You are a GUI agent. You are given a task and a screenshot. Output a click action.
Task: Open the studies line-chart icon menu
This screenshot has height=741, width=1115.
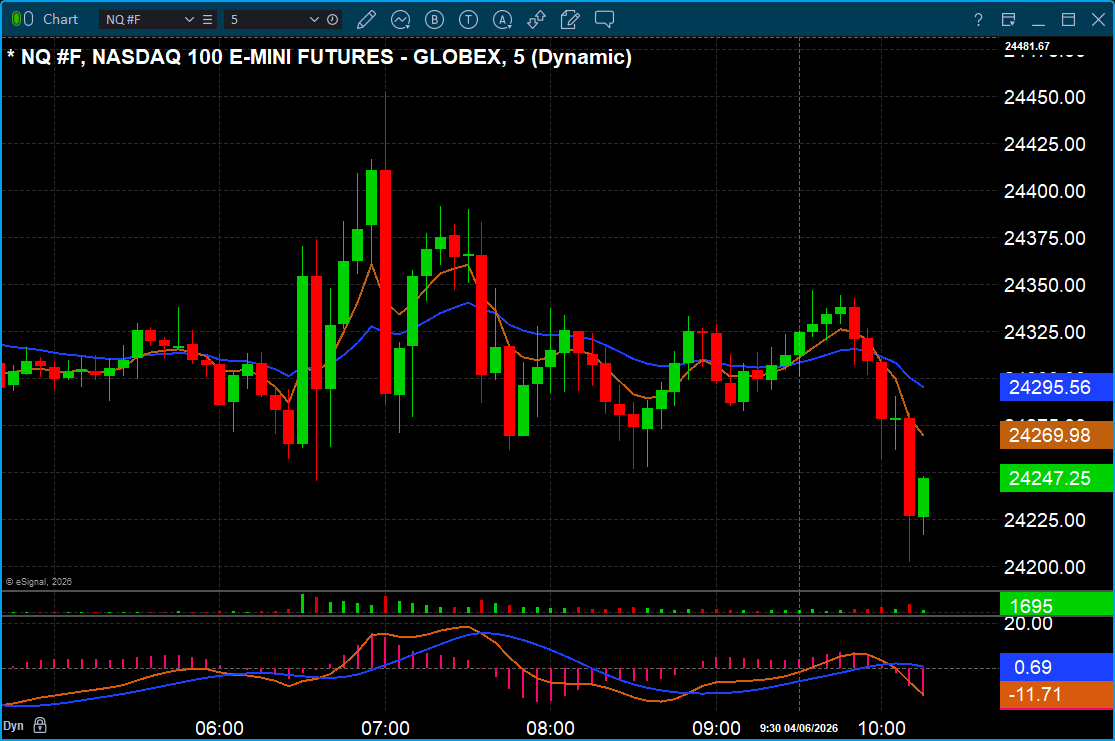(x=400, y=20)
